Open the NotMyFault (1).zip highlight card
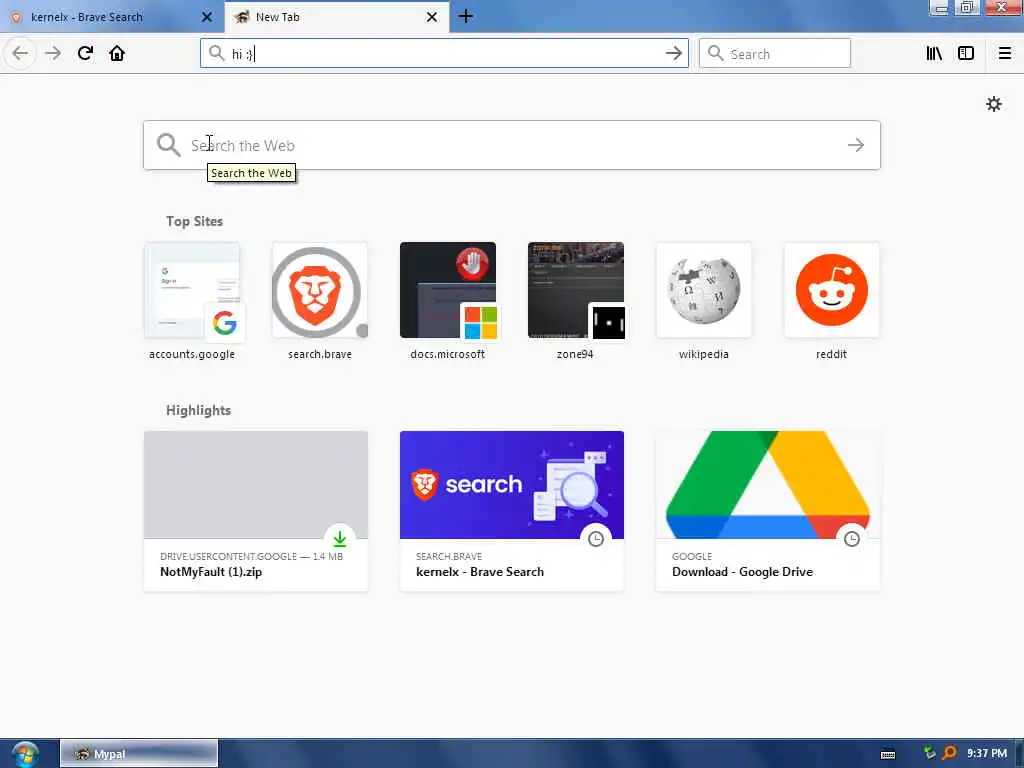 click(256, 511)
